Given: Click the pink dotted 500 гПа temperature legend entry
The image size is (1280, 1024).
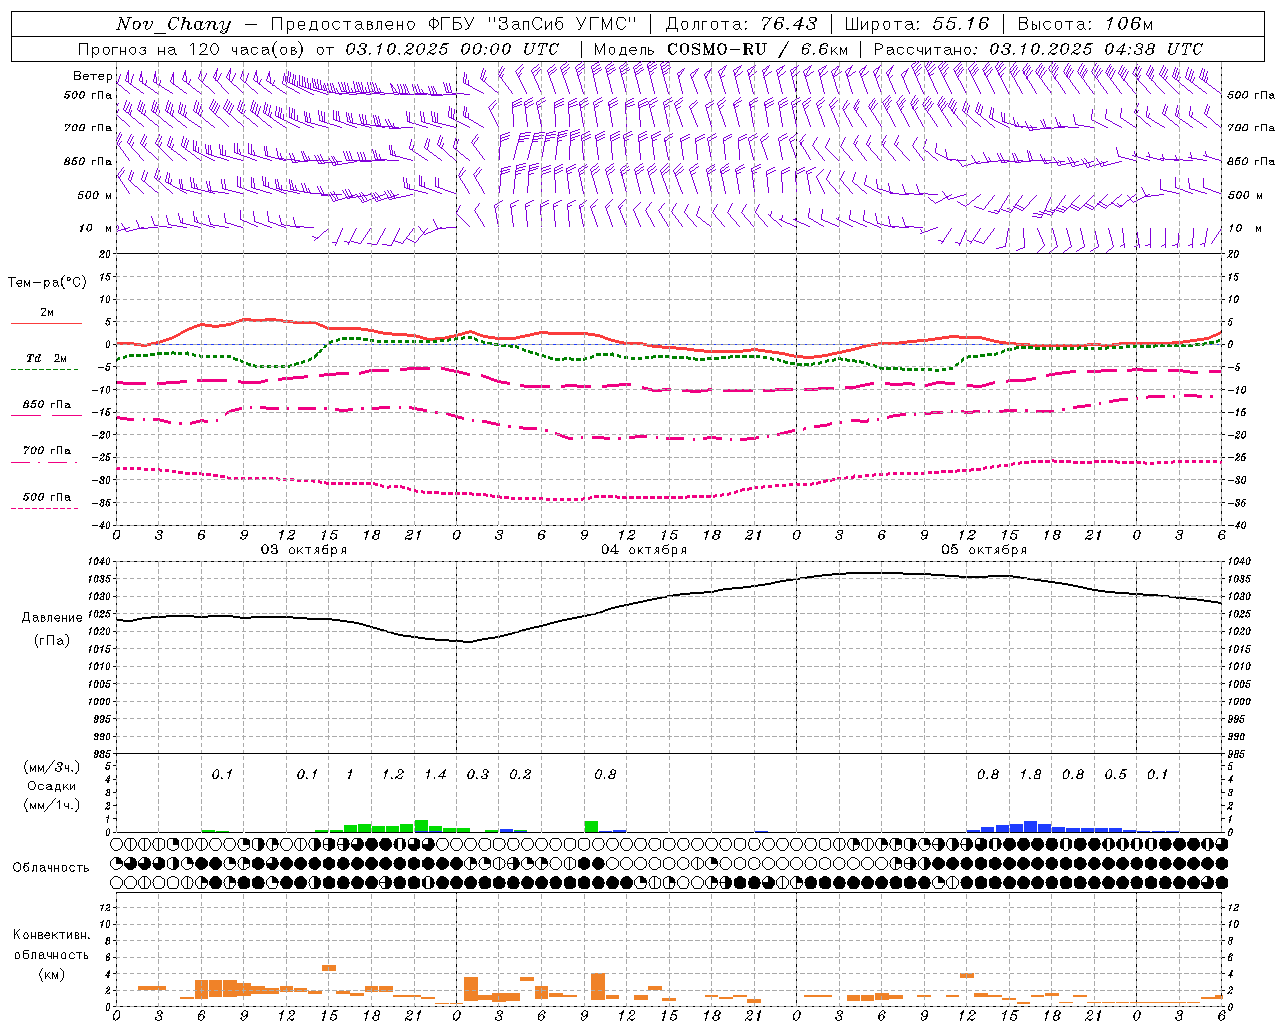Looking at the screenshot, I should pyautogui.click(x=46, y=502).
